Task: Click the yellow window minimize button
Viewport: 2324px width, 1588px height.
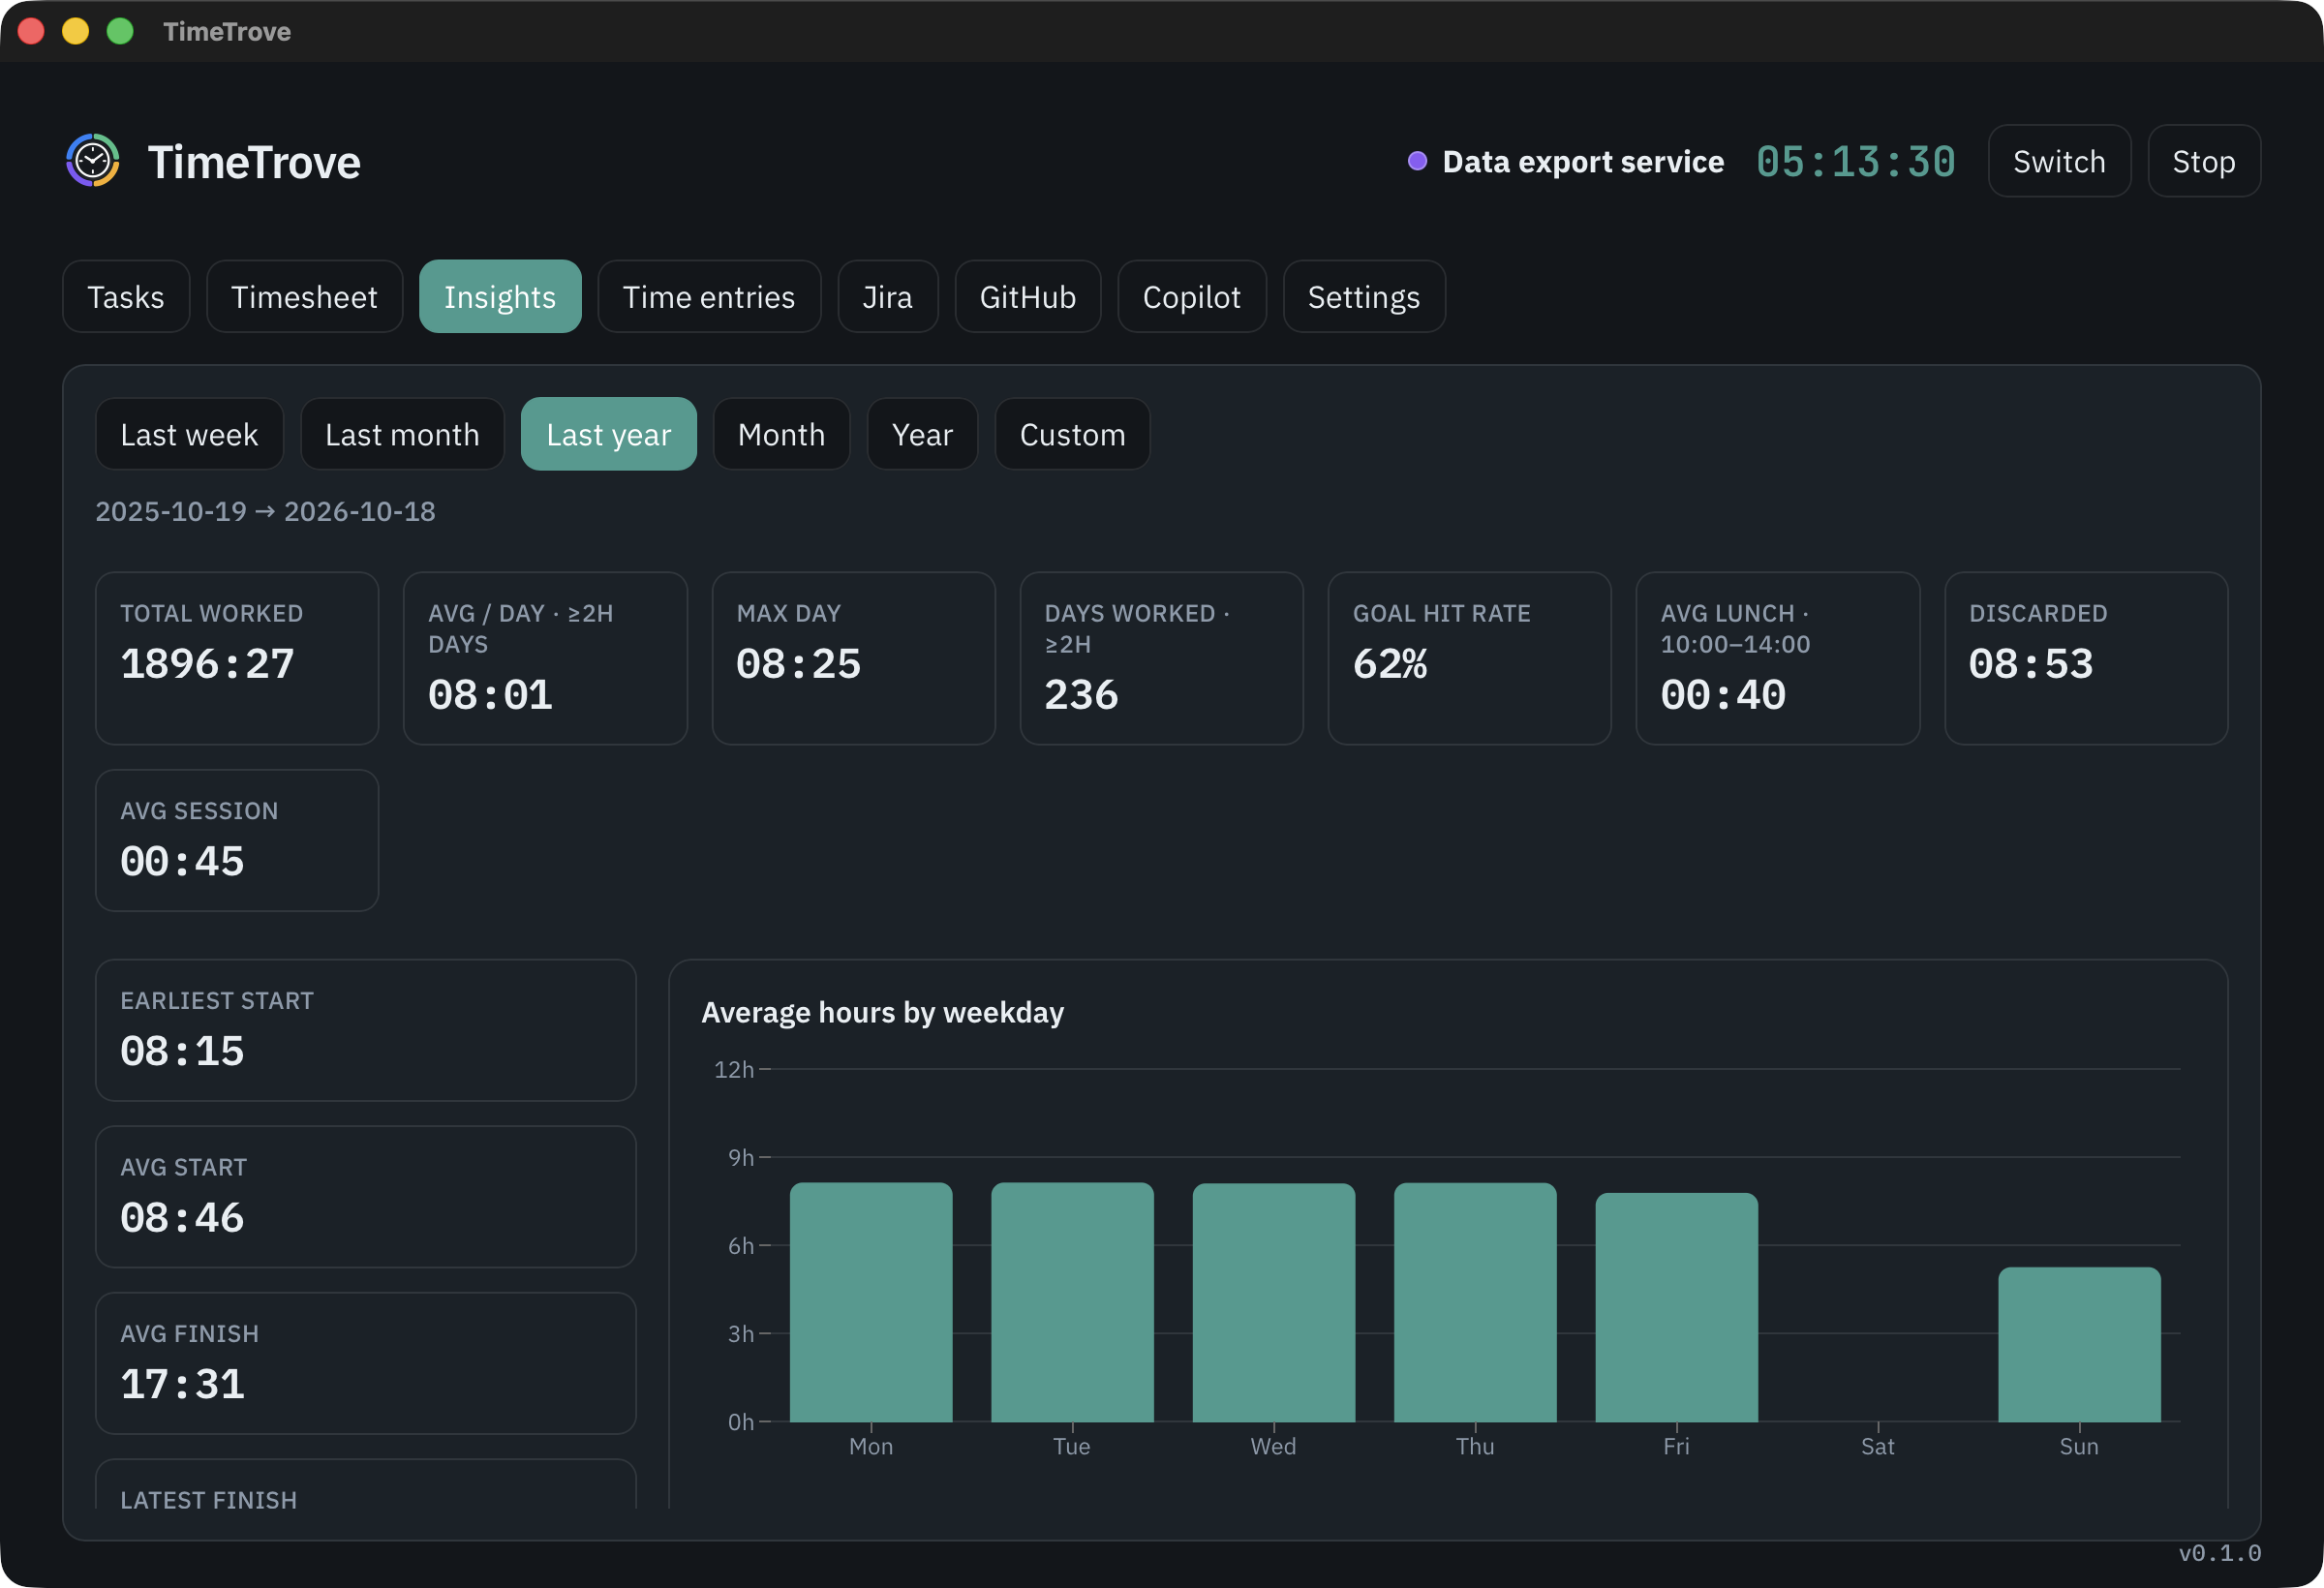Action: click(x=76, y=31)
